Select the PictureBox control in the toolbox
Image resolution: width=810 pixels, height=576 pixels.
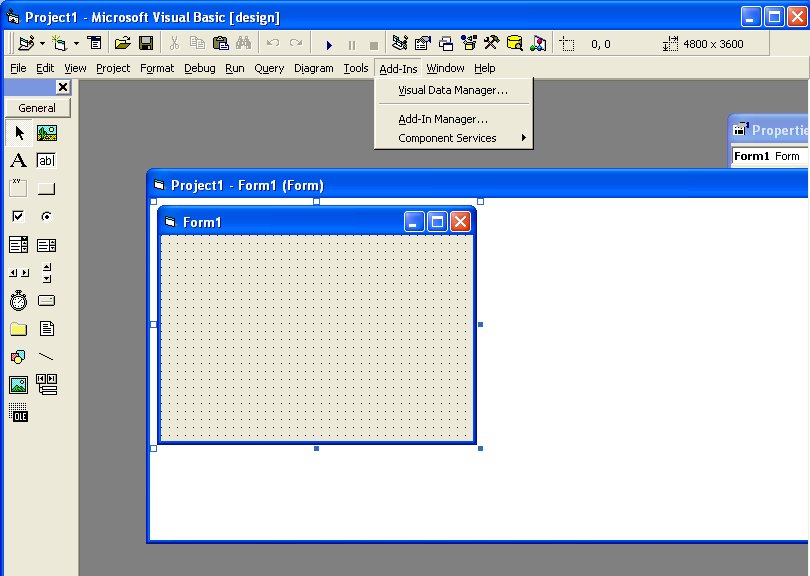coord(46,133)
